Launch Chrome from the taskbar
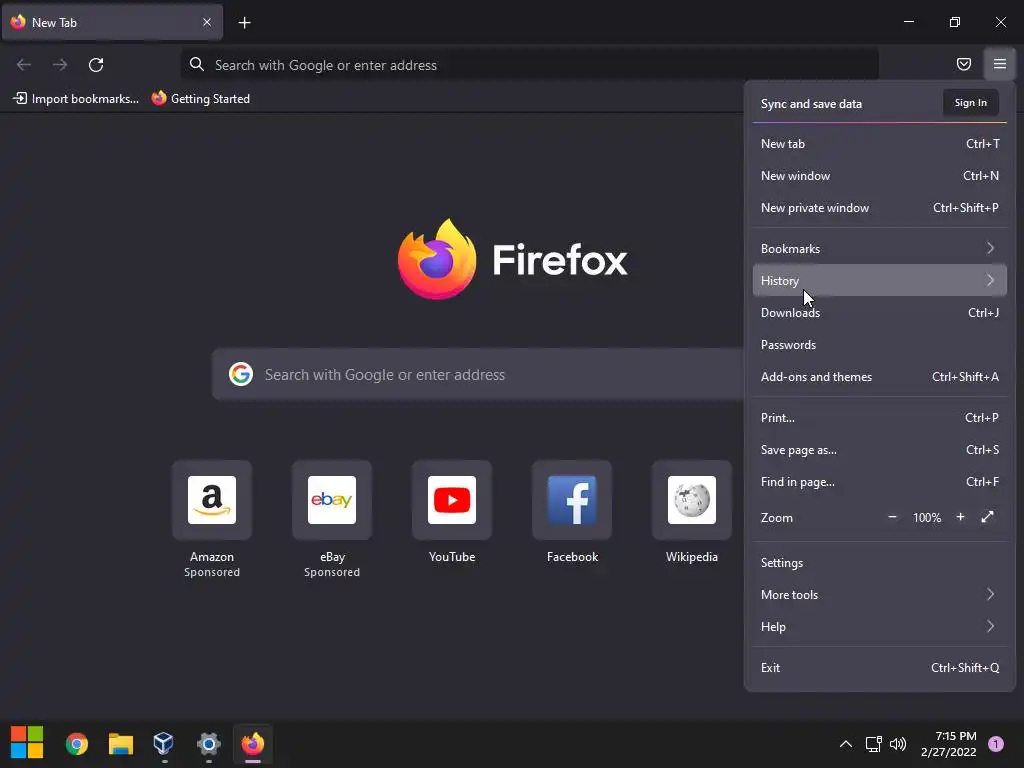This screenshot has height=768, width=1024. (x=77, y=744)
